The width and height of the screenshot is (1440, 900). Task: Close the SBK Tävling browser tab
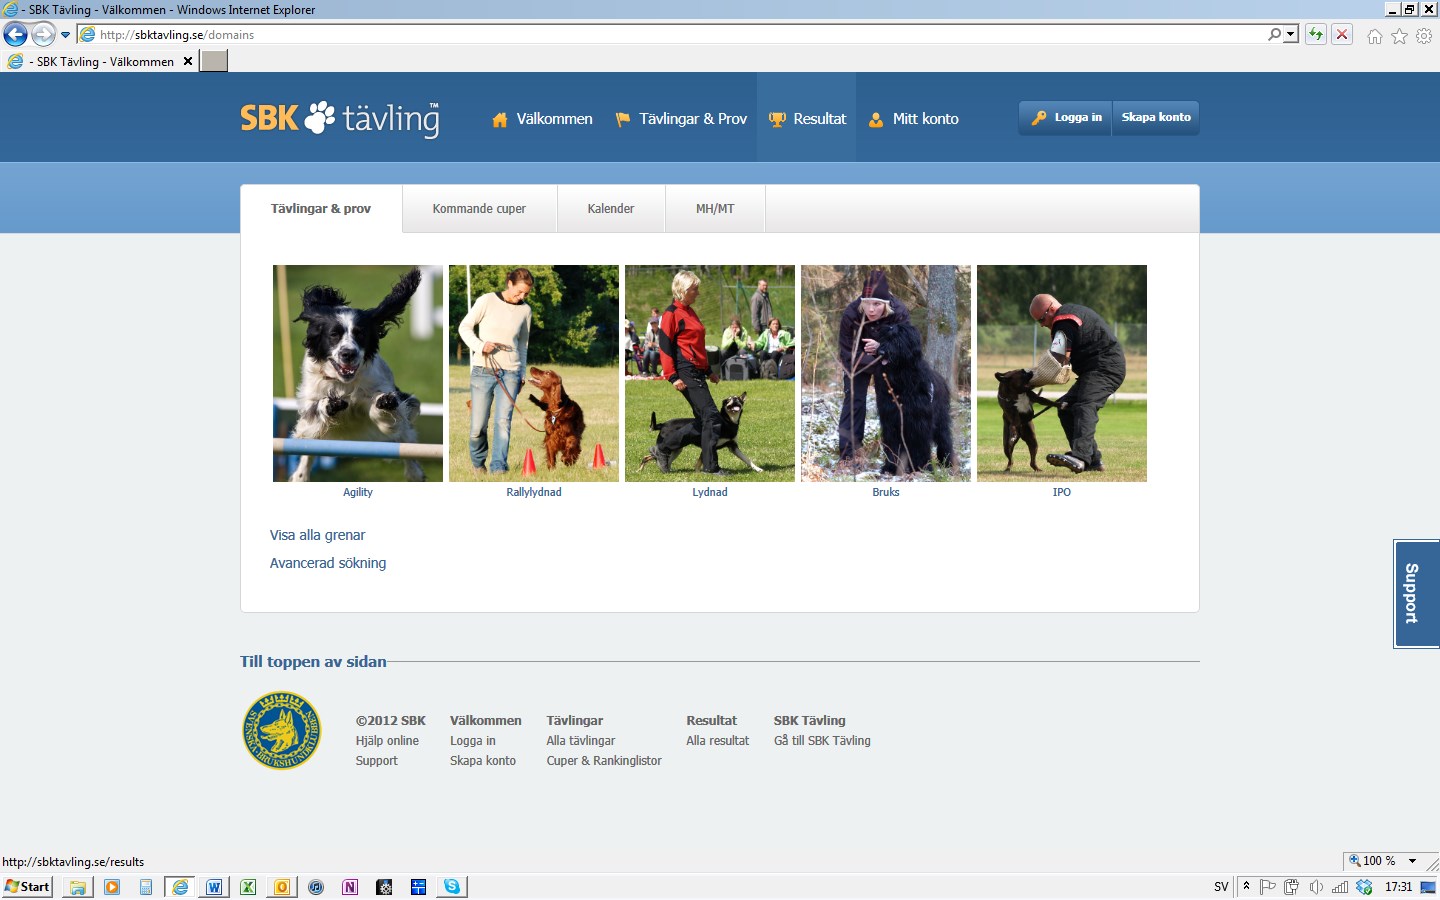click(187, 61)
